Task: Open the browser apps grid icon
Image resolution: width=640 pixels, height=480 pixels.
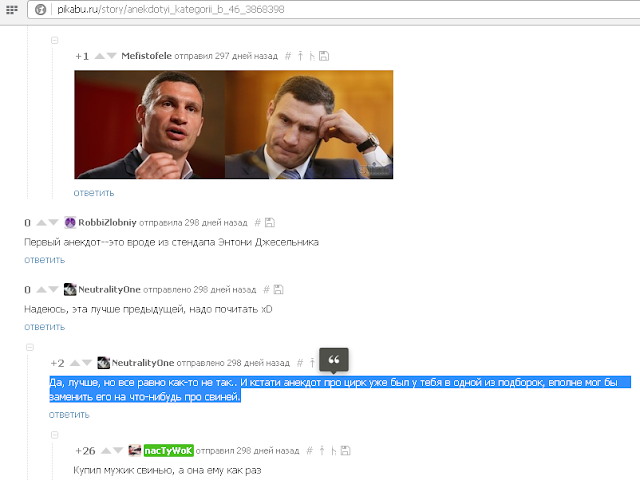Action: [11, 9]
